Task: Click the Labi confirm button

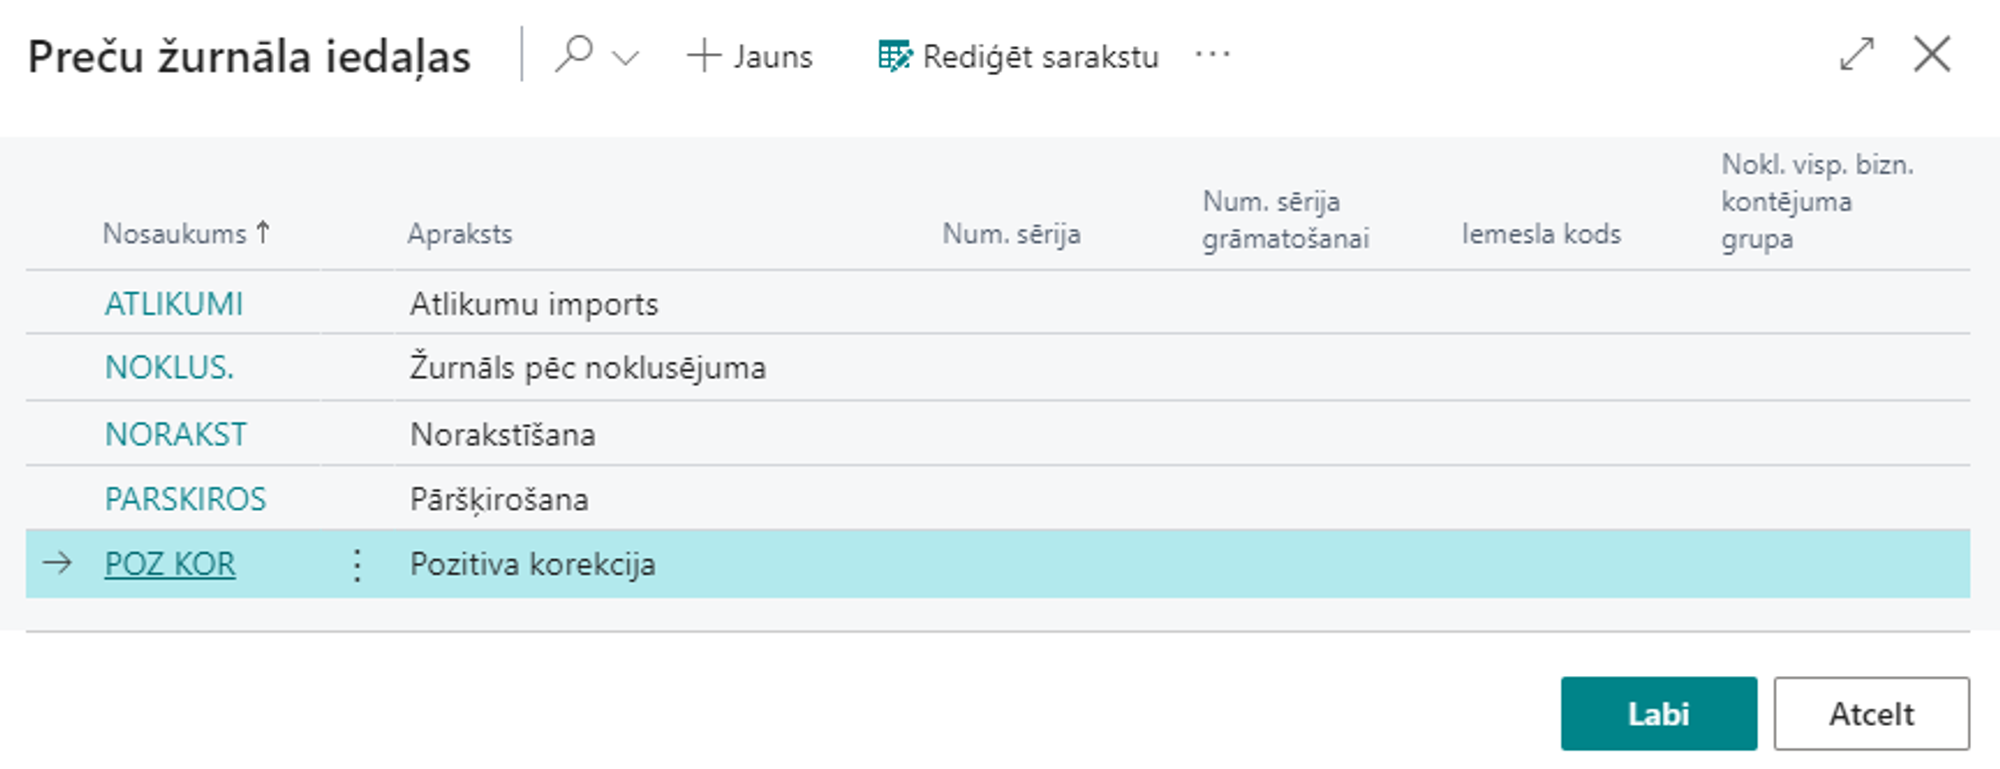Action: pos(1658,713)
